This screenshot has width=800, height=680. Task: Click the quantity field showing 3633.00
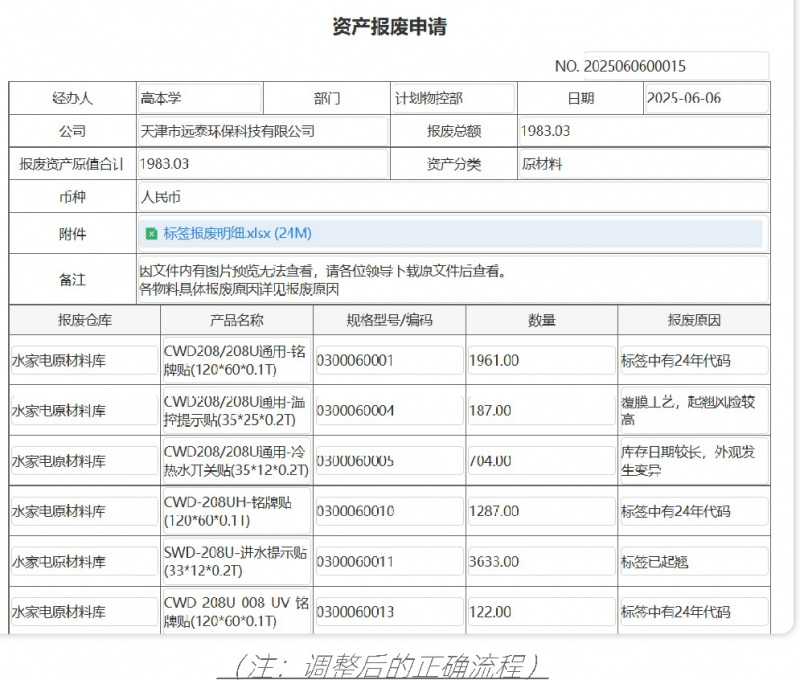point(540,562)
